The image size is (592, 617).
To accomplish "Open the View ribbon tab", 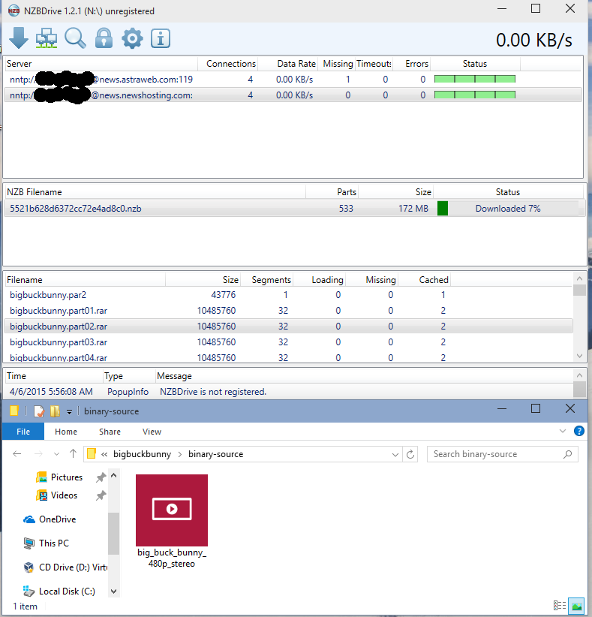I will point(152,432).
